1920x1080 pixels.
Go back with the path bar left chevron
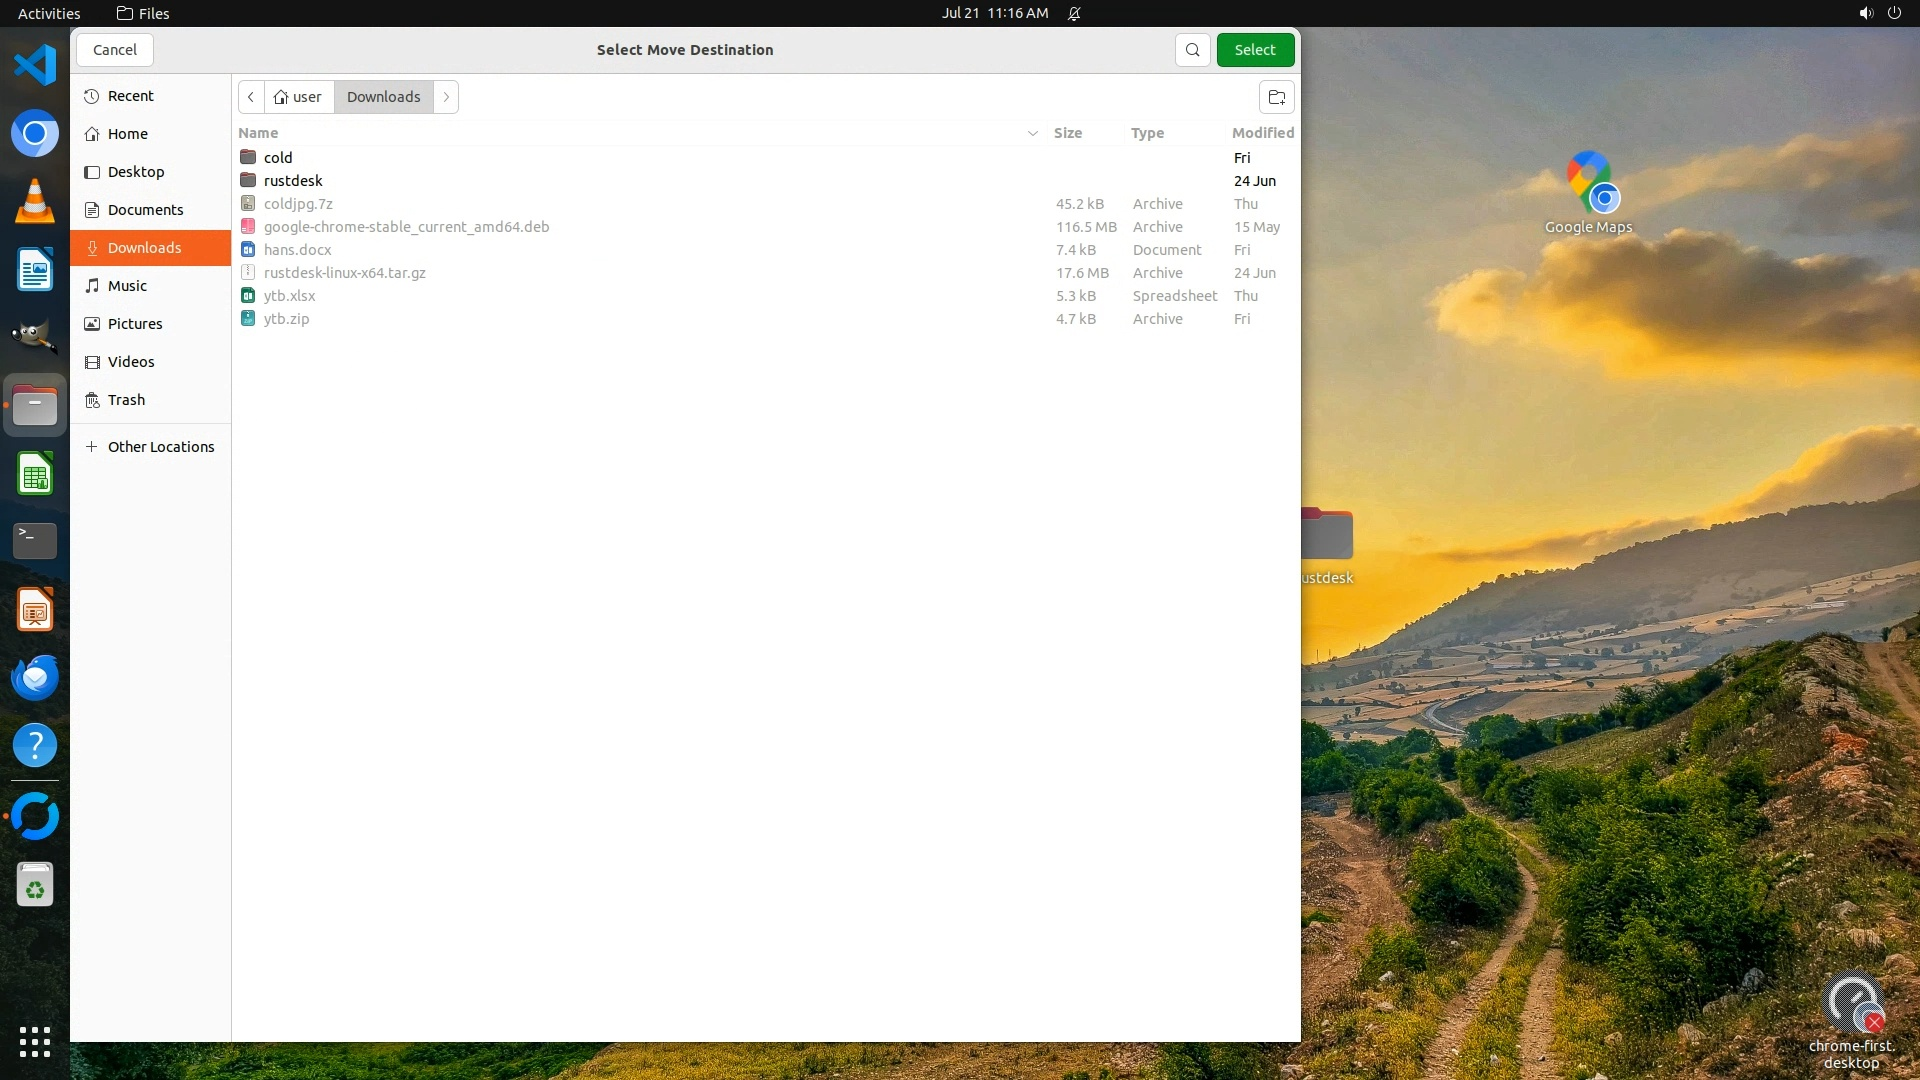coord(251,97)
